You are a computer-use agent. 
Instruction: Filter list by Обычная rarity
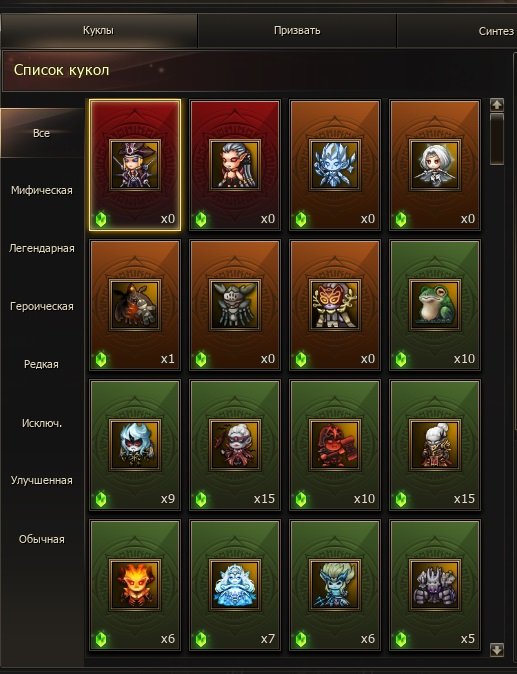[42, 539]
